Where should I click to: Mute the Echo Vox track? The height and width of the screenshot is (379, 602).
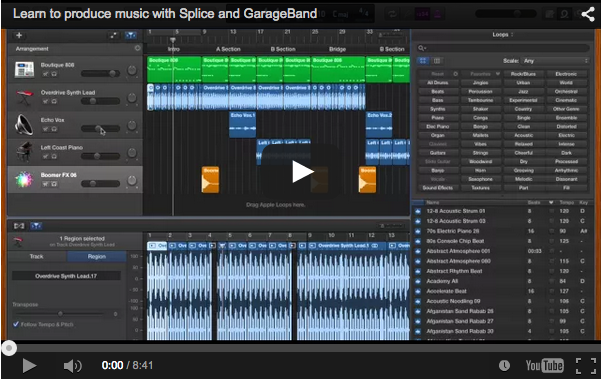(x=45, y=129)
